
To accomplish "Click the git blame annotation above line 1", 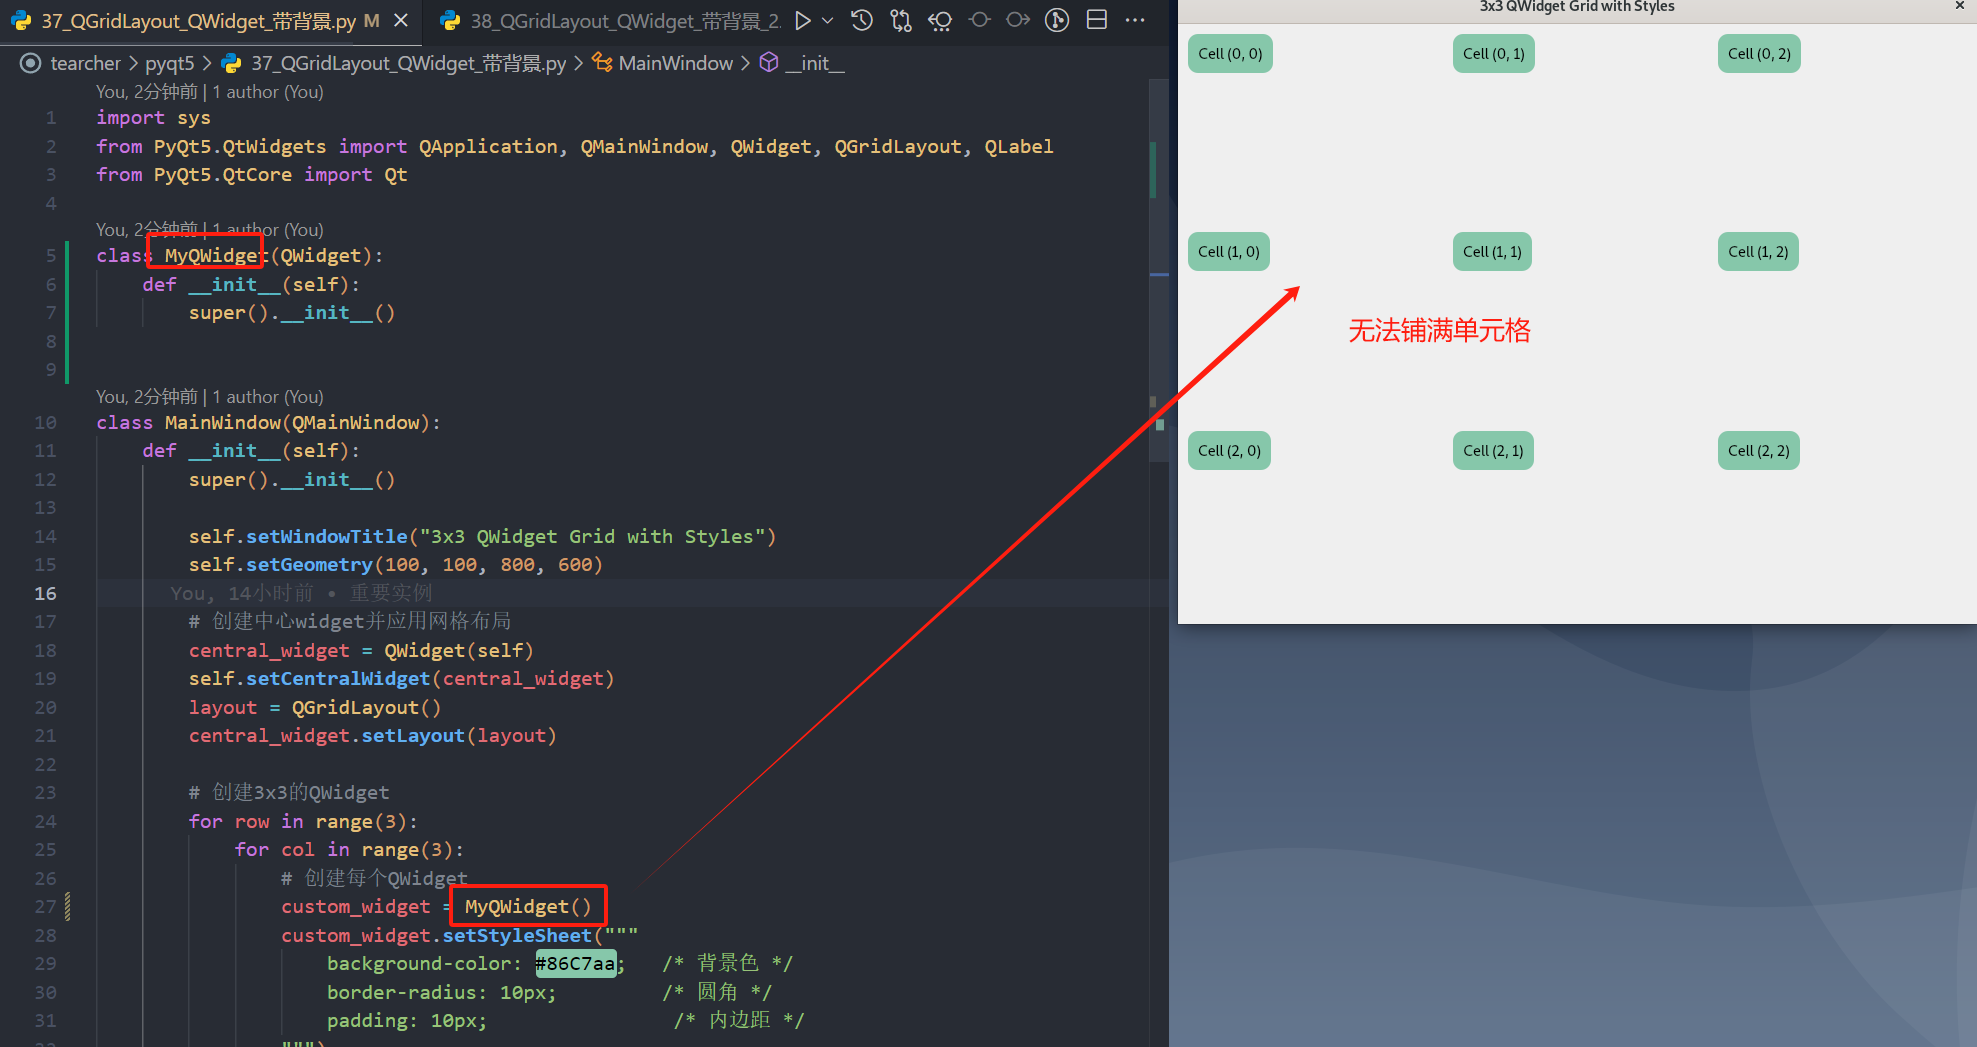I will [210, 92].
